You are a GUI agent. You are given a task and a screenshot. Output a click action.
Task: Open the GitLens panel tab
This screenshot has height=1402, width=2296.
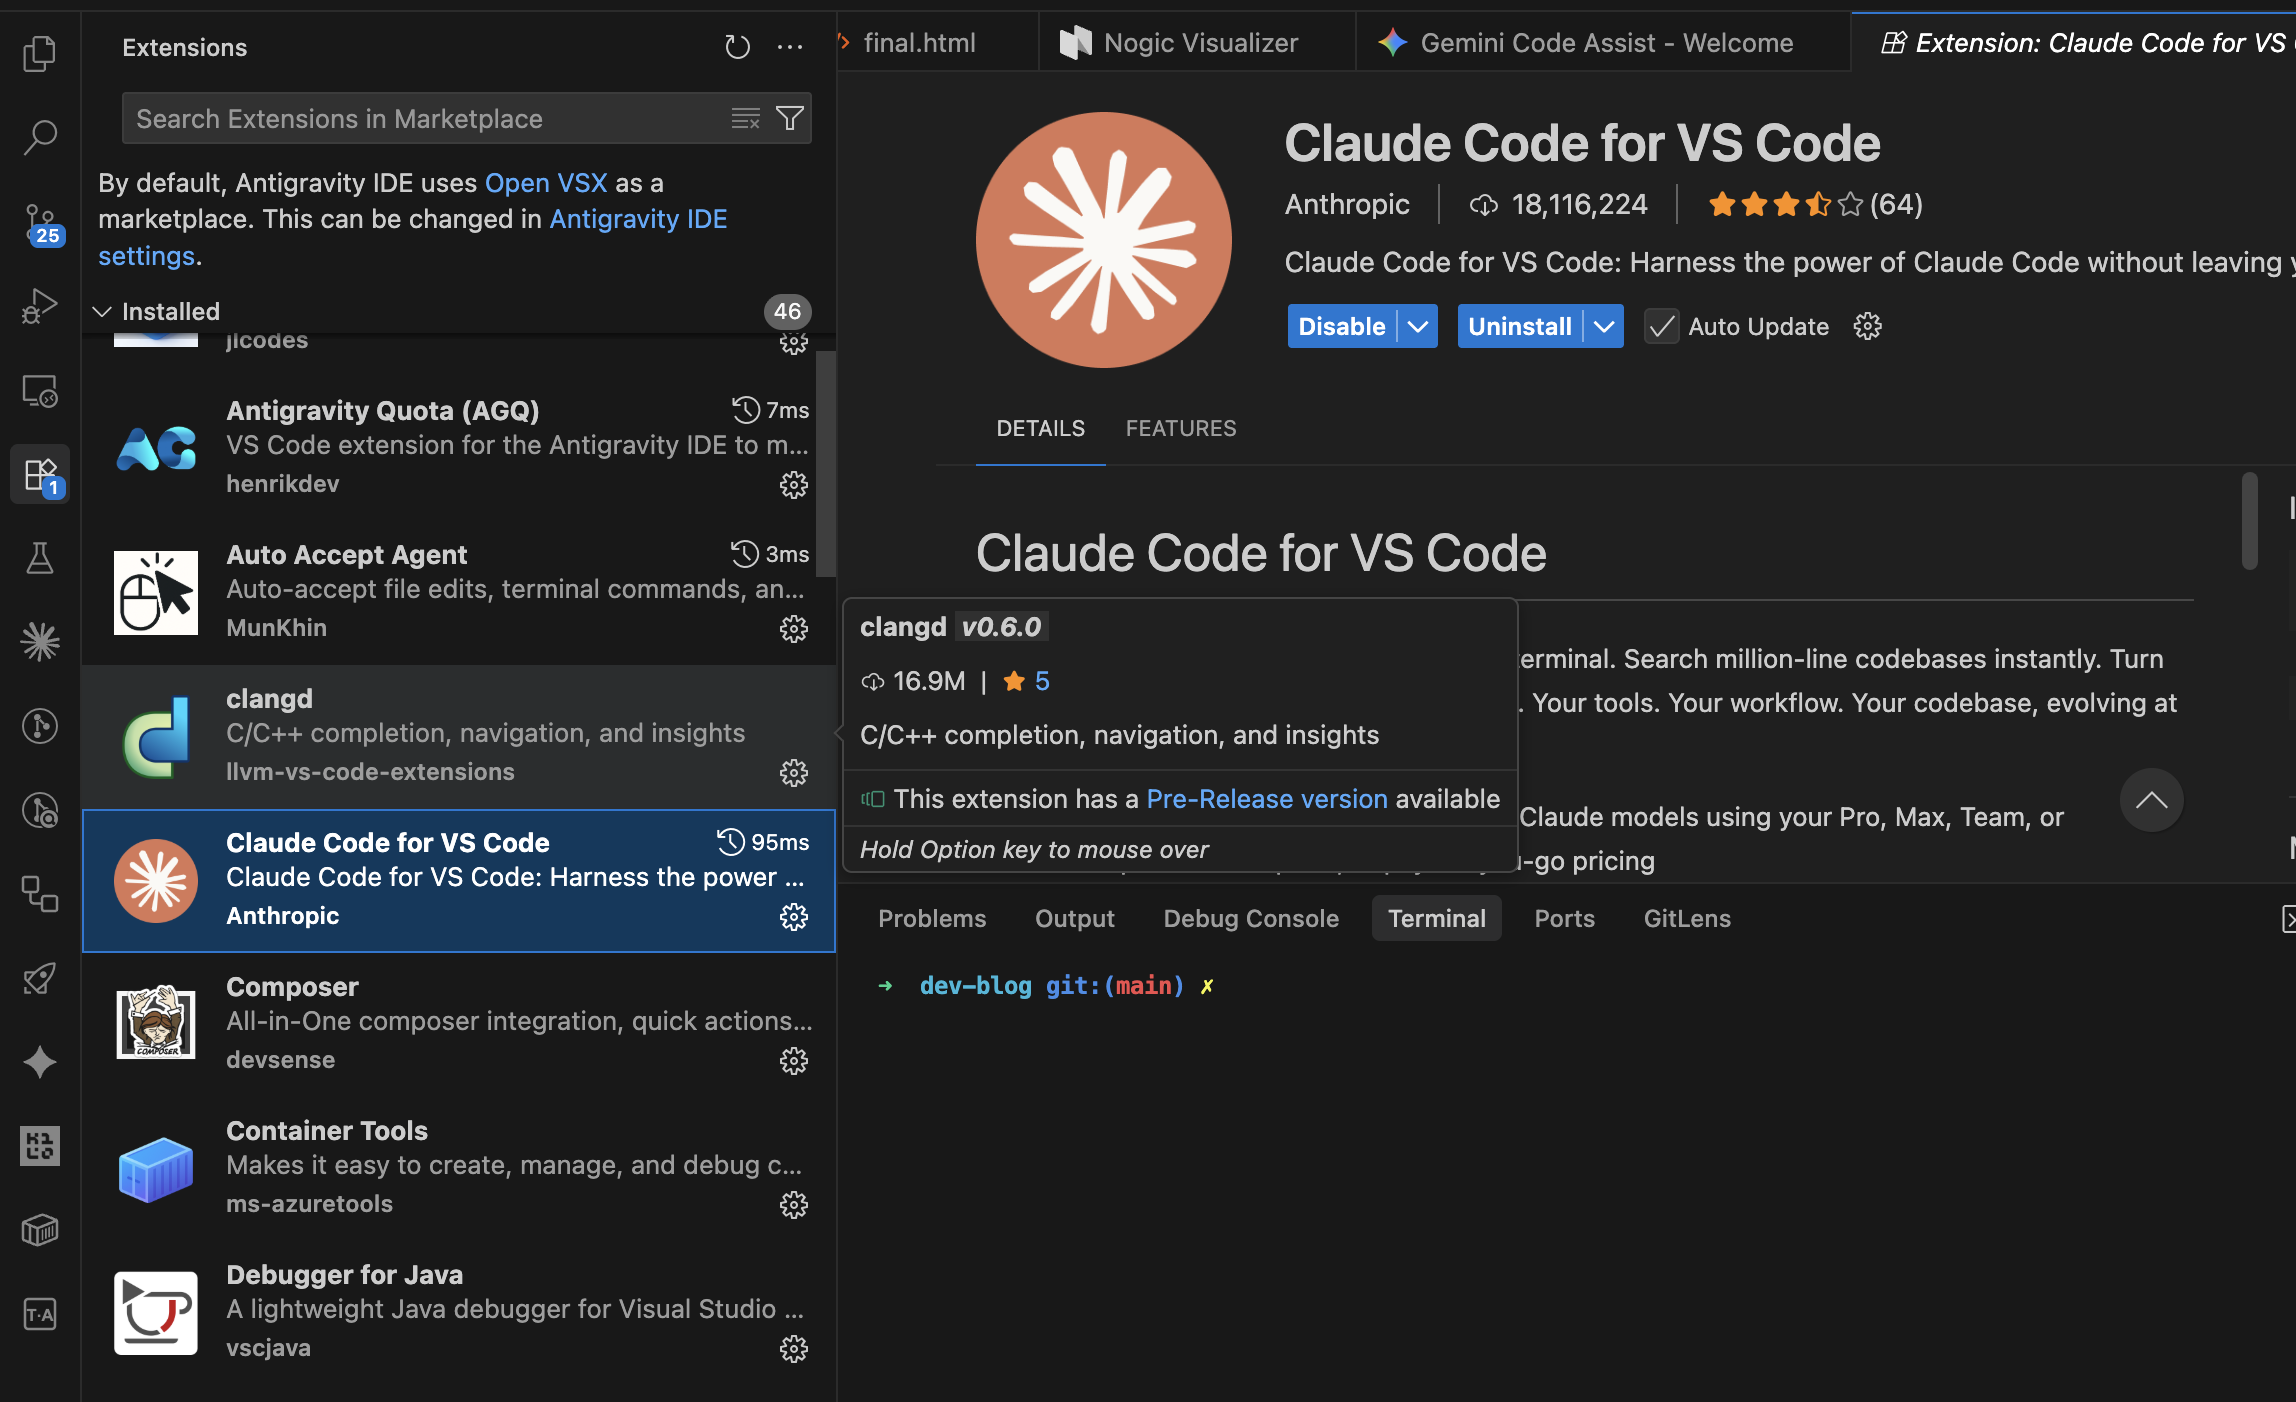point(1687,919)
